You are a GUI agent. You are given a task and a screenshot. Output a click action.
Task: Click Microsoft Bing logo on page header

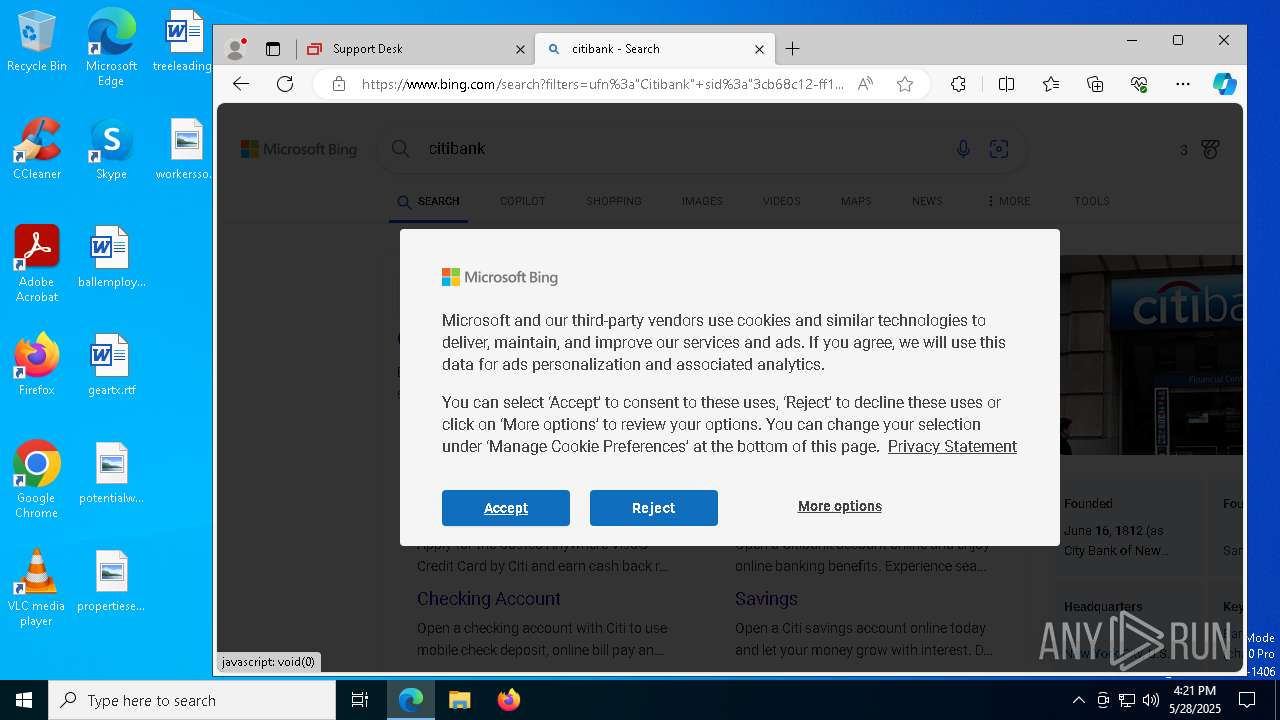click(x=299, y=149)
